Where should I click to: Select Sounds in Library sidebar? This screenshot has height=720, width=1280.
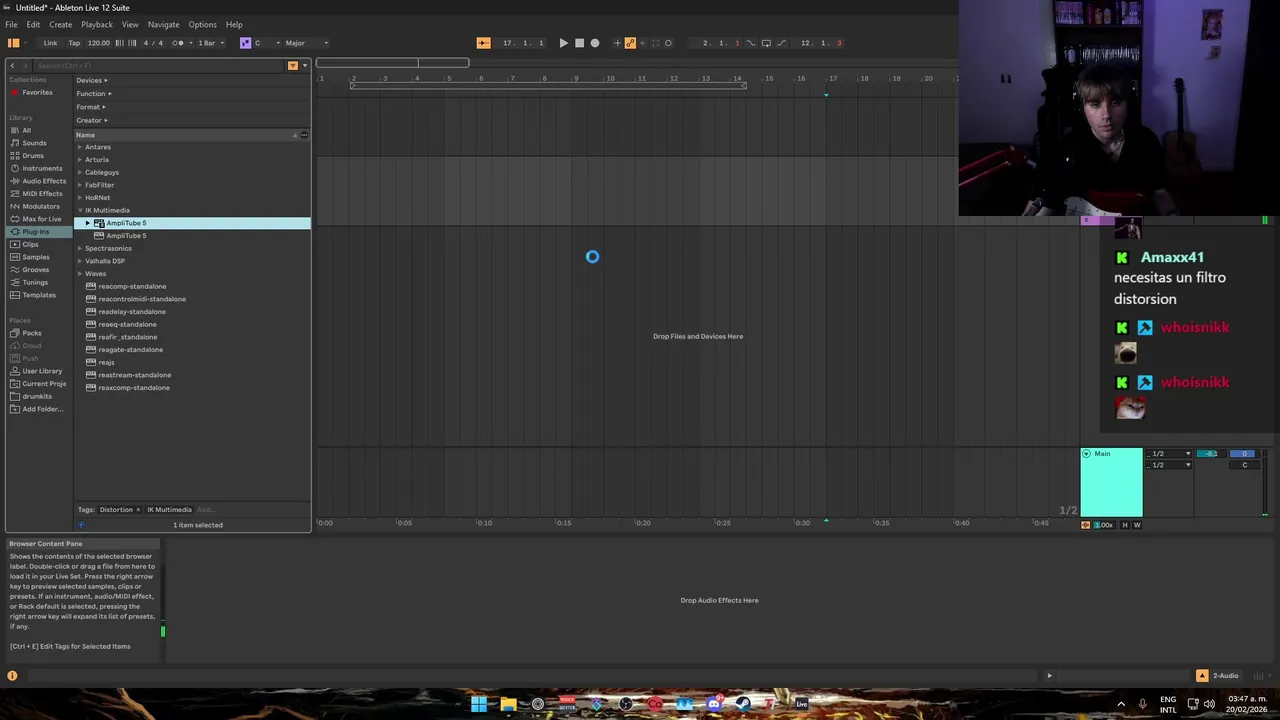click(34, 143)
